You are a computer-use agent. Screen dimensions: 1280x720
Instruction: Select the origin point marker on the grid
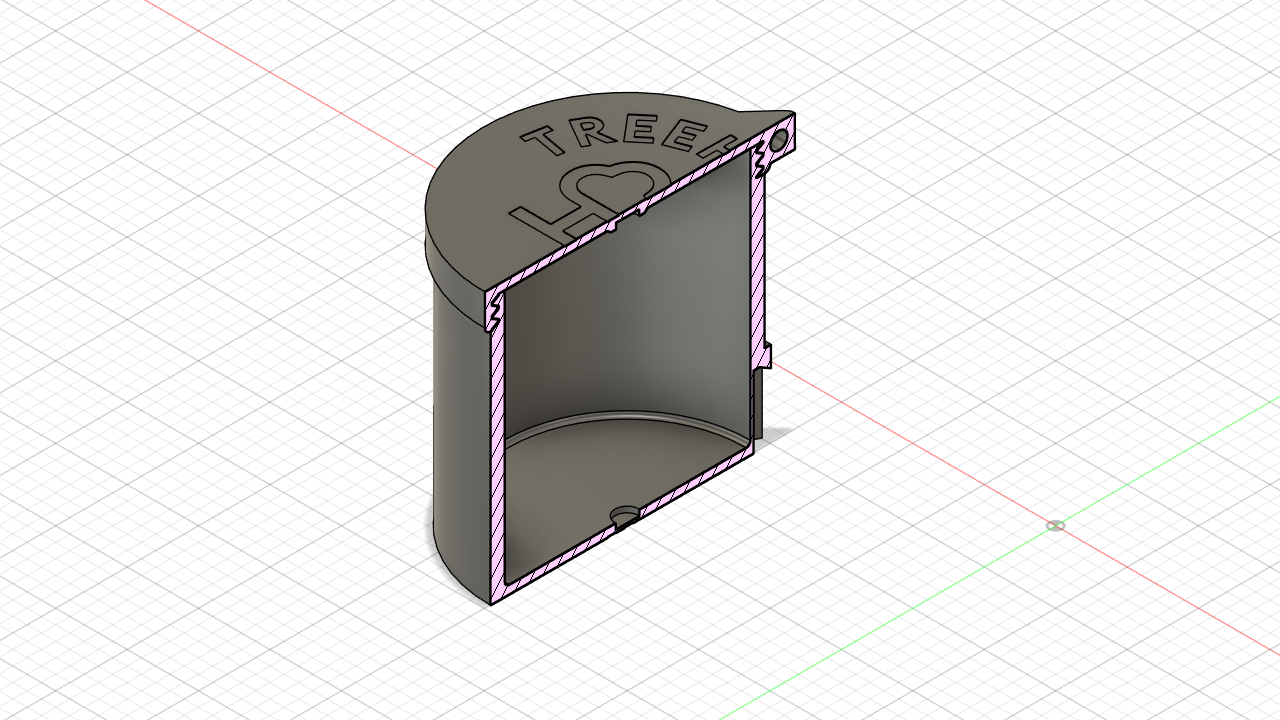tap(1055, 526)
